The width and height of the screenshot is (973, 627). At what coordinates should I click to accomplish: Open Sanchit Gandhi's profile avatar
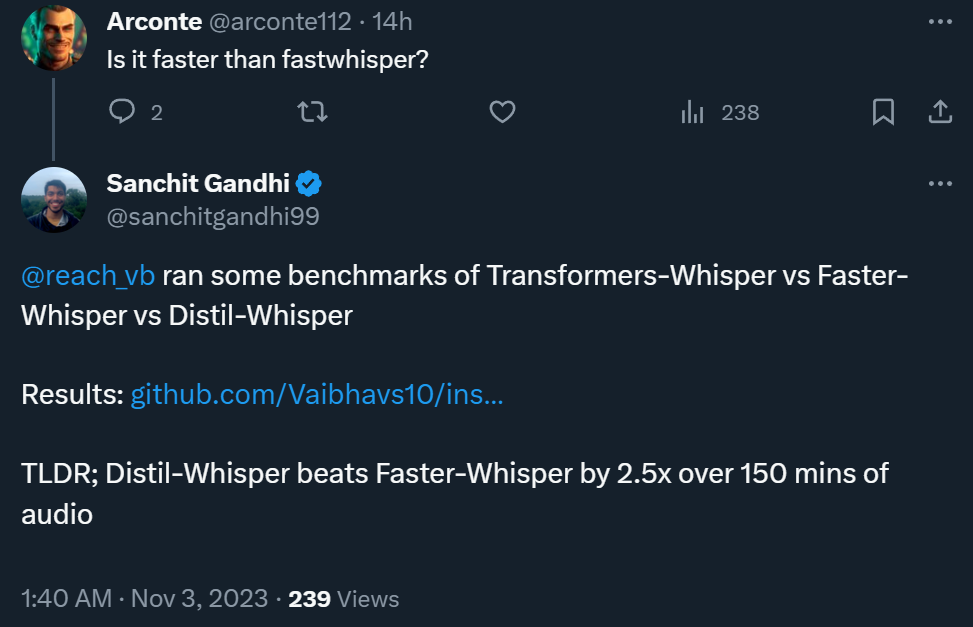[x=53, y=200]
